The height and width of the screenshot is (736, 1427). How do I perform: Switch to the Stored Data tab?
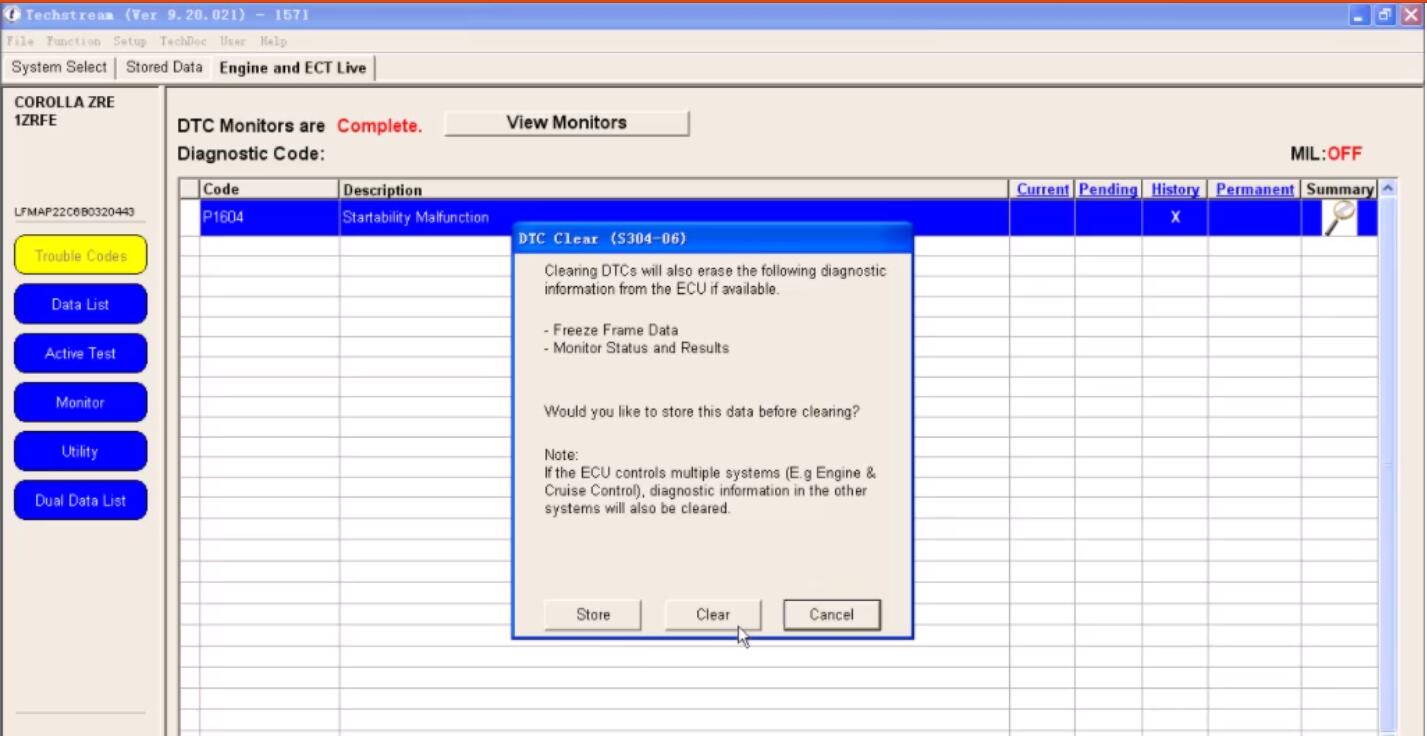click(x=164, y=67)
